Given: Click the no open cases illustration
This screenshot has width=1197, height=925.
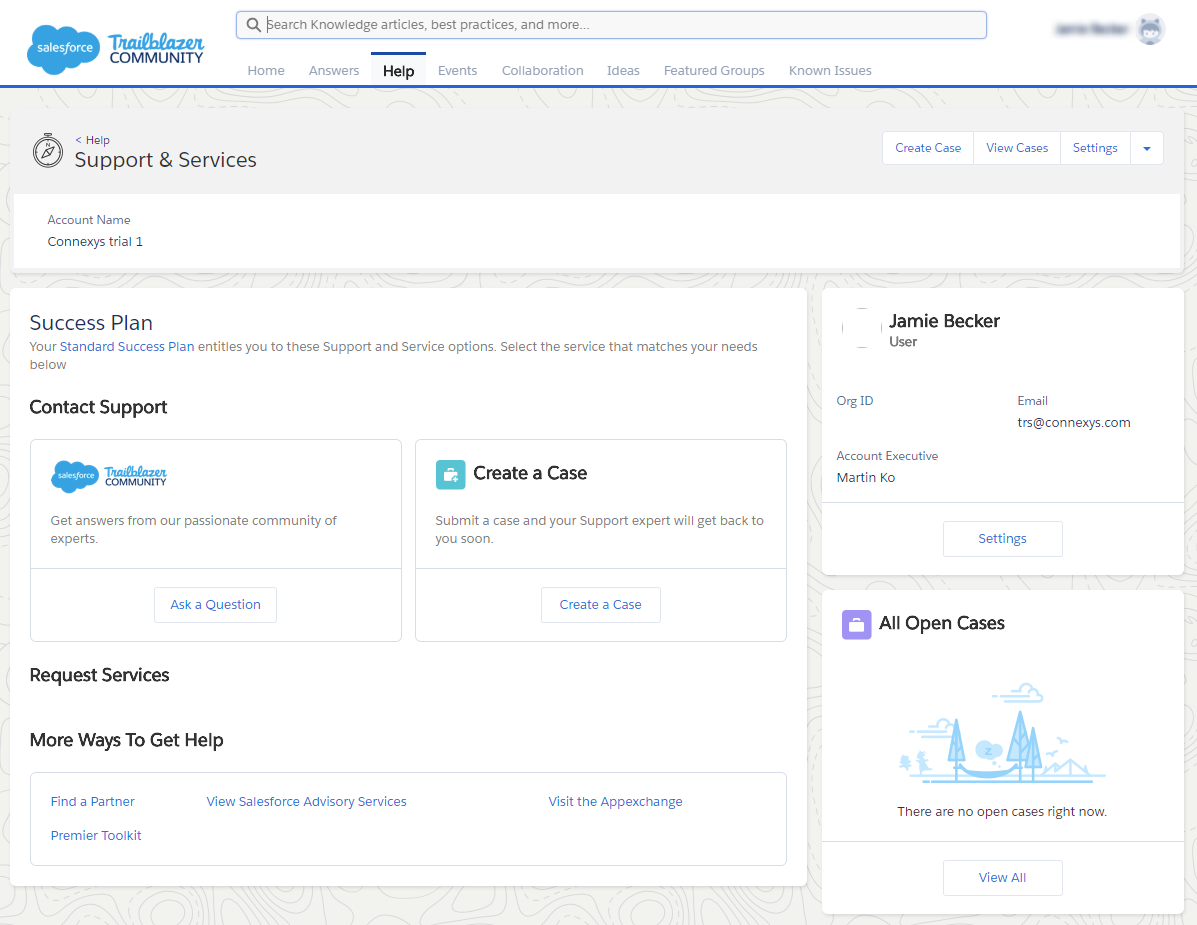Looking at the screenshot, I should [x=1002, y=733].
